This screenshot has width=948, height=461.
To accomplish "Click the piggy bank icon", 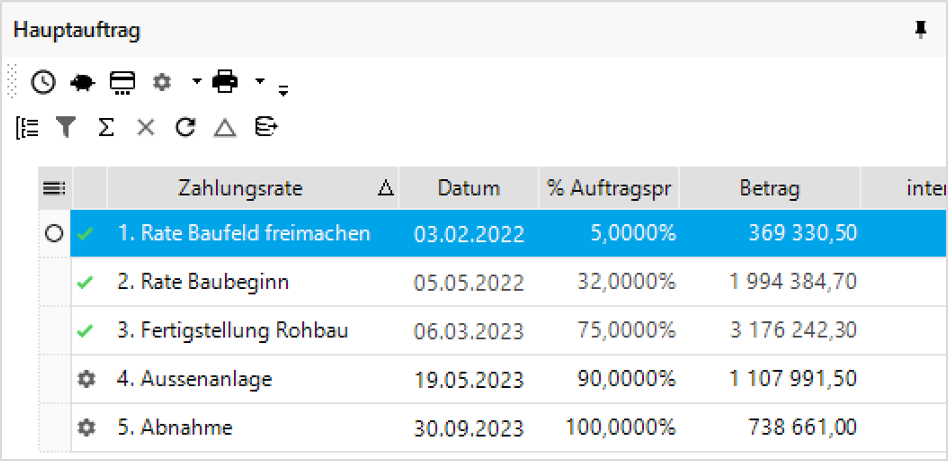I will click(x=83, y=82).
